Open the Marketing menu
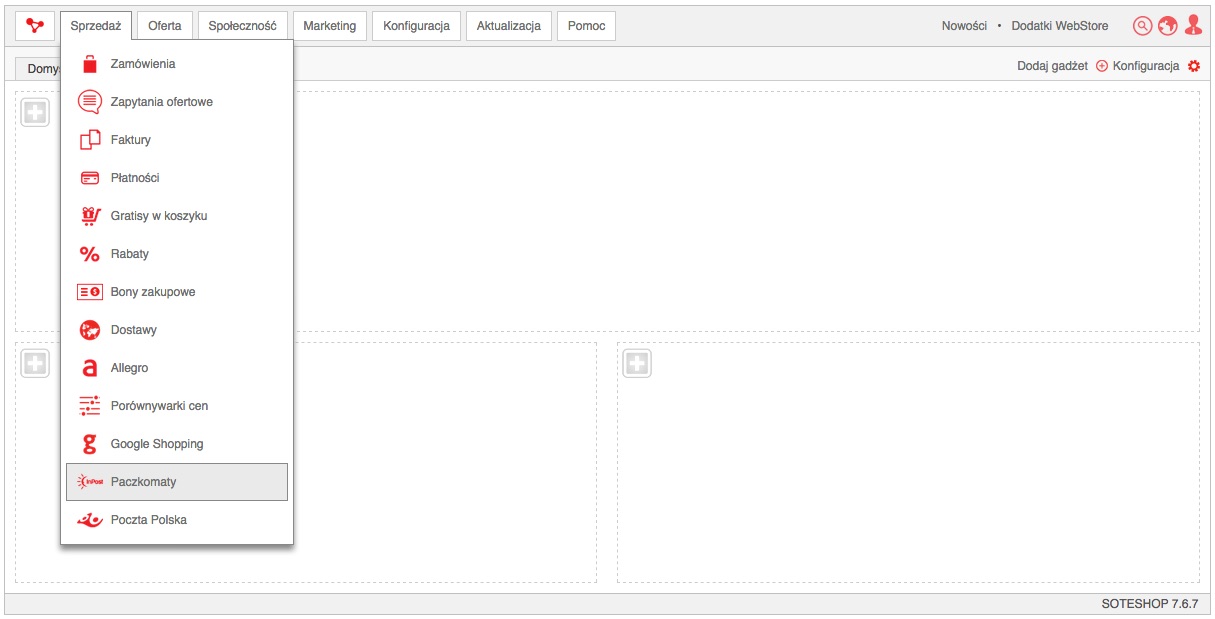 330,26
